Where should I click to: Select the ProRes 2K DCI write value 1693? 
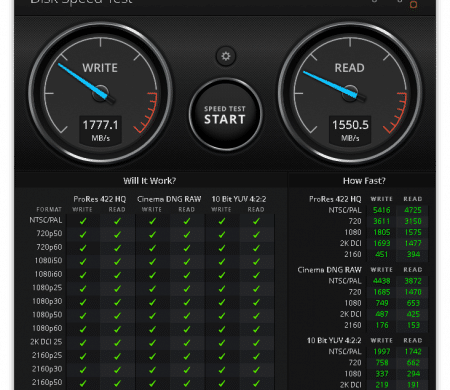pos(382,243)
